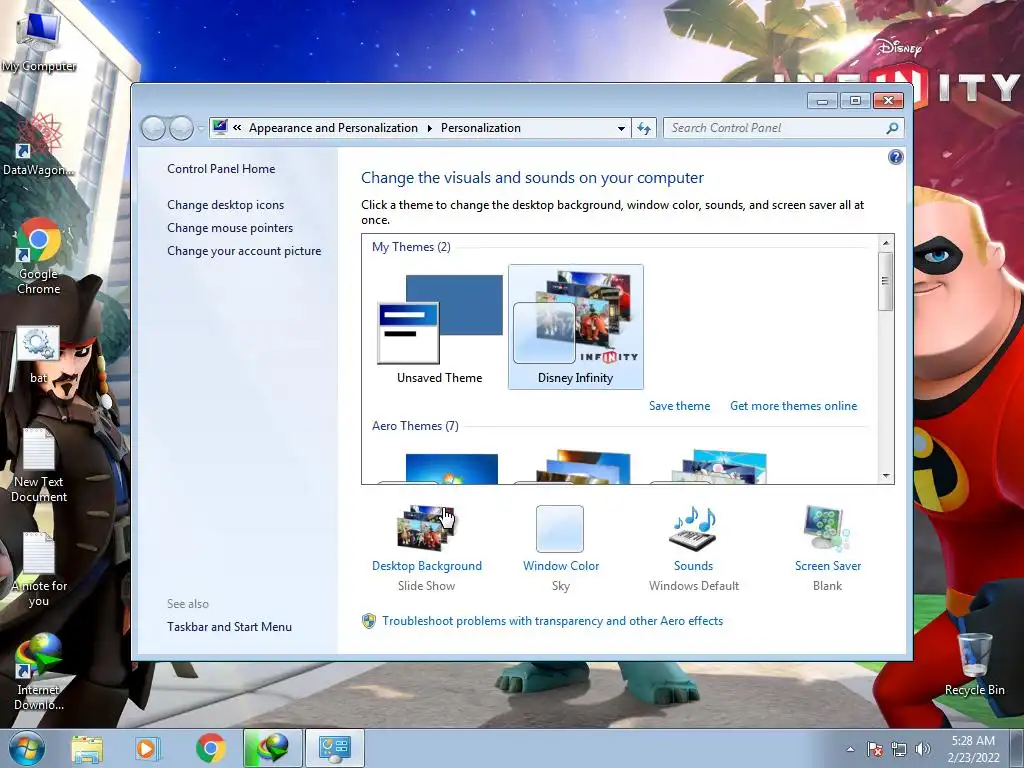This screenshot has height=768, width=1024.
Task: Open Change desktop icons link
Action: (x=225, y=204)
